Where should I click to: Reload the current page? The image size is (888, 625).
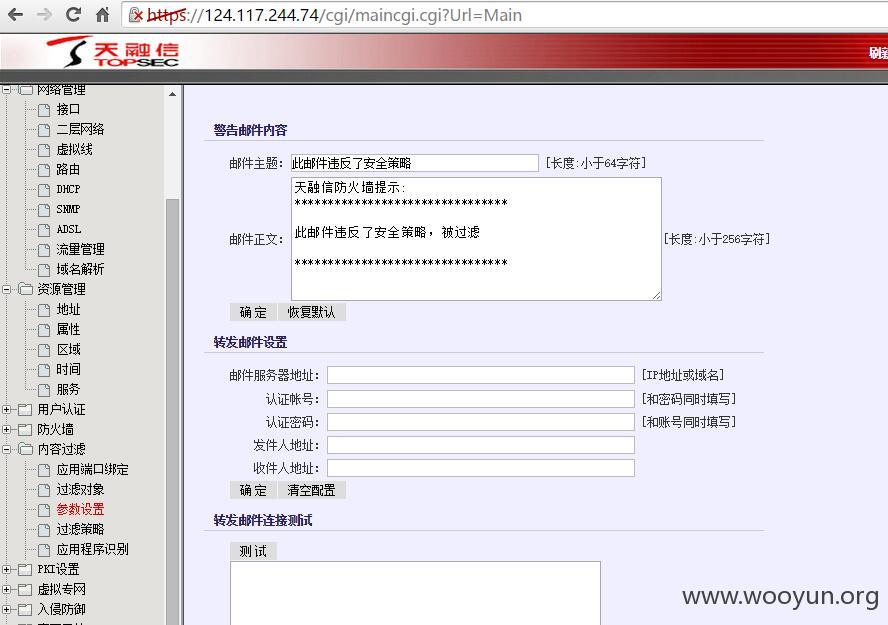click(73, 15)
